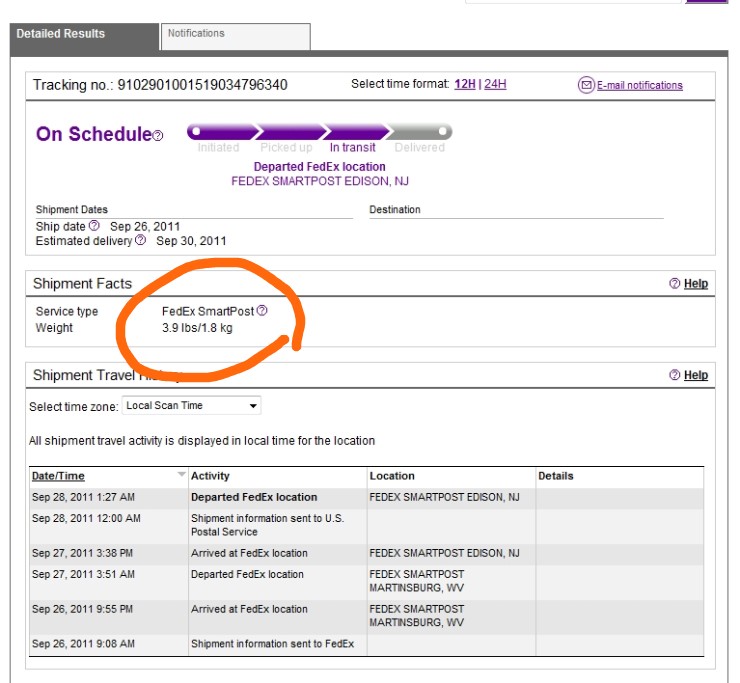Image resolution: width=740 pixels, height=683 pixels.
Task: Click the Sep 28, 2011 1:27 AM row
Action: point(366,497)
